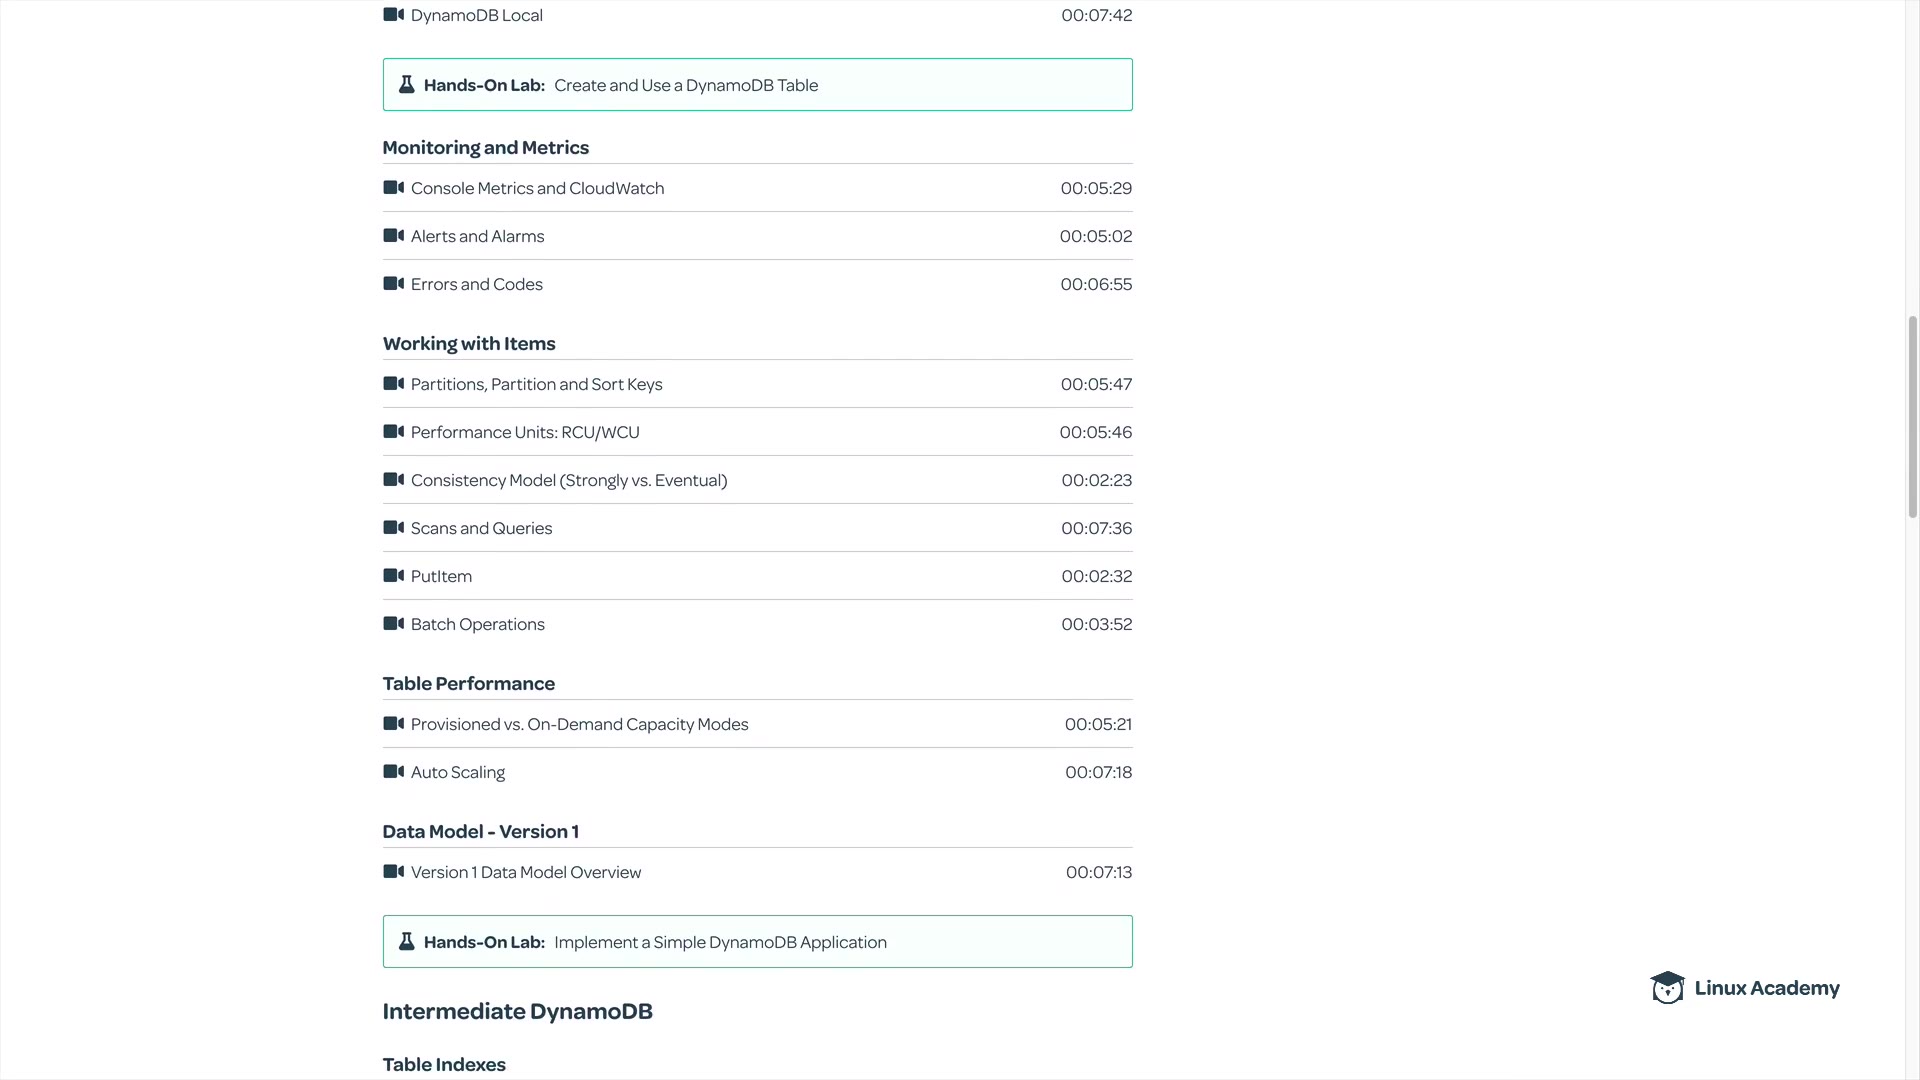Image resolution: width=1920 pixels, height=1080 pixels.
Task: Open Version 1 Data Model Overview lesson
Action: (x=526, y=872)
